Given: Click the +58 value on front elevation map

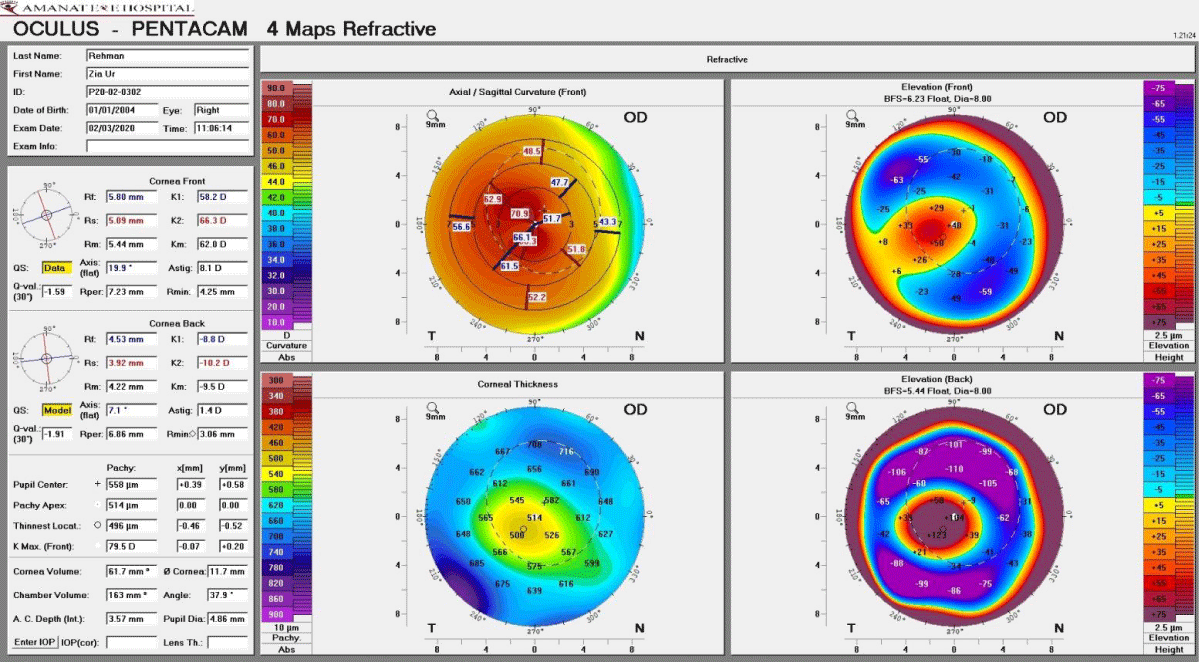Looking at the screenshot, I should [x=938, y=243].
